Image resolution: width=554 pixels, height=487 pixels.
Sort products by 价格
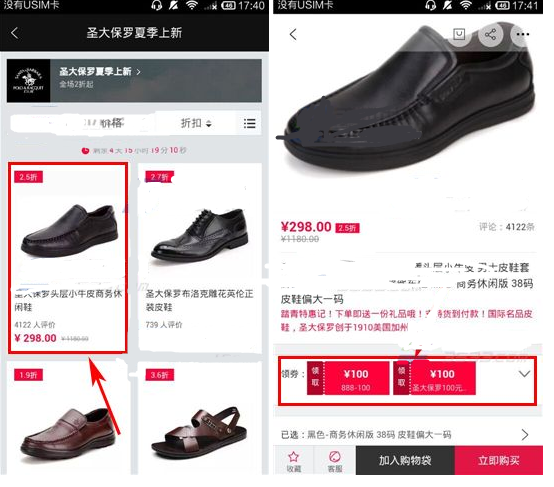[111, 123]
